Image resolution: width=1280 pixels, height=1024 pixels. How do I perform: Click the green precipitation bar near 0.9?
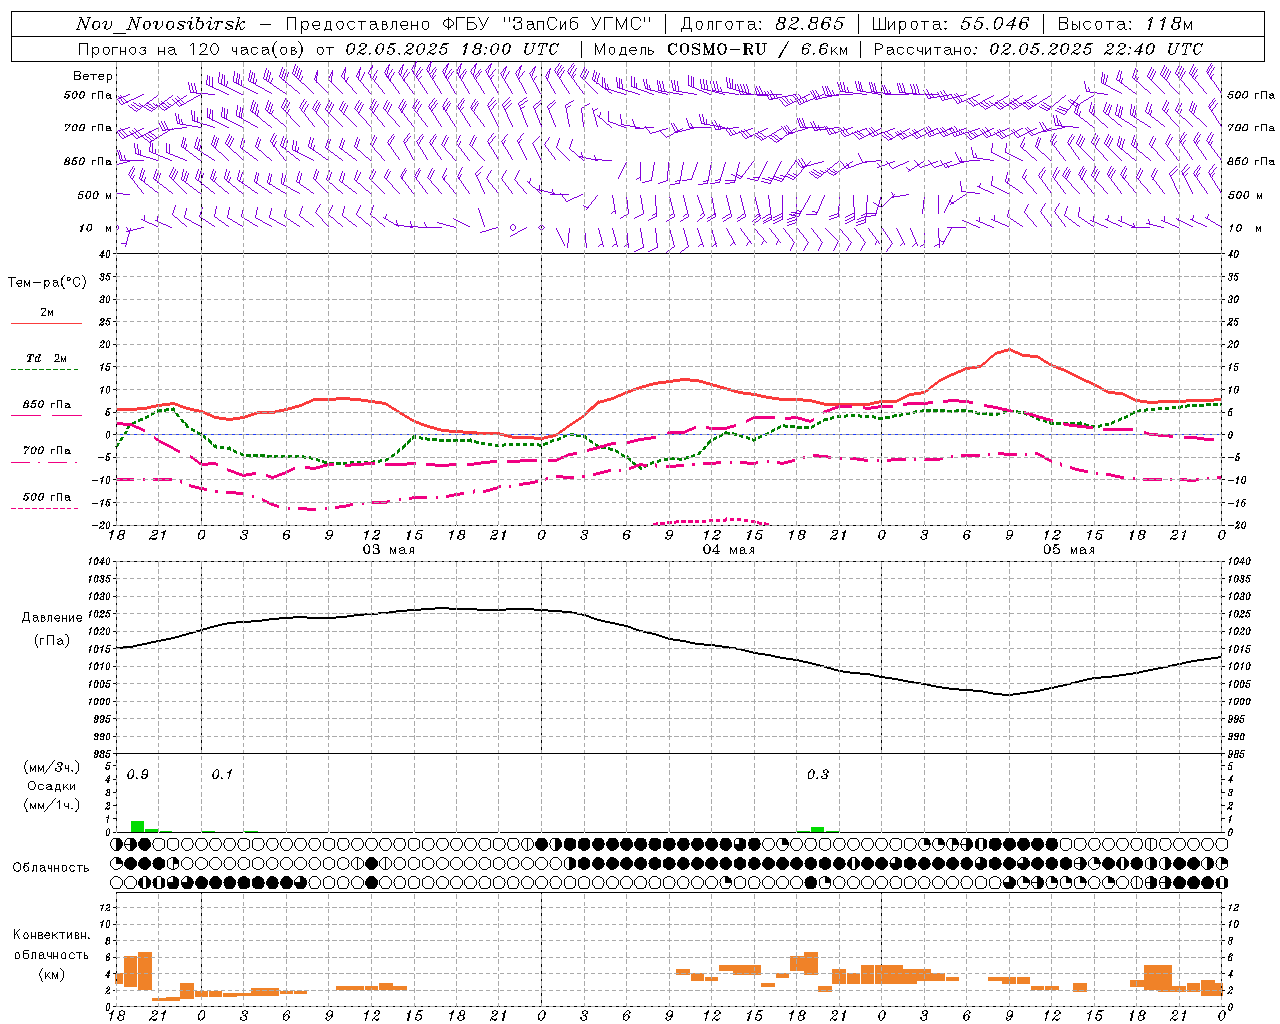(x=137, y=826)
